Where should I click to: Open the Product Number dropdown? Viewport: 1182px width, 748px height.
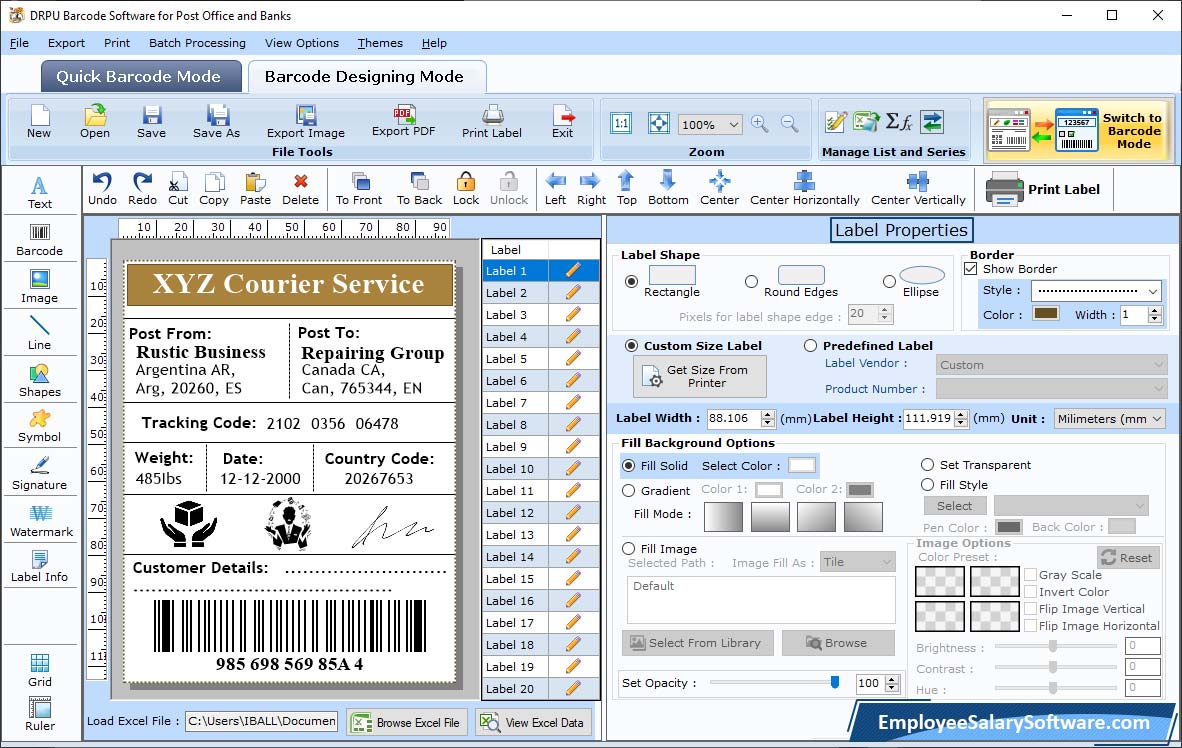point(1052,388)
